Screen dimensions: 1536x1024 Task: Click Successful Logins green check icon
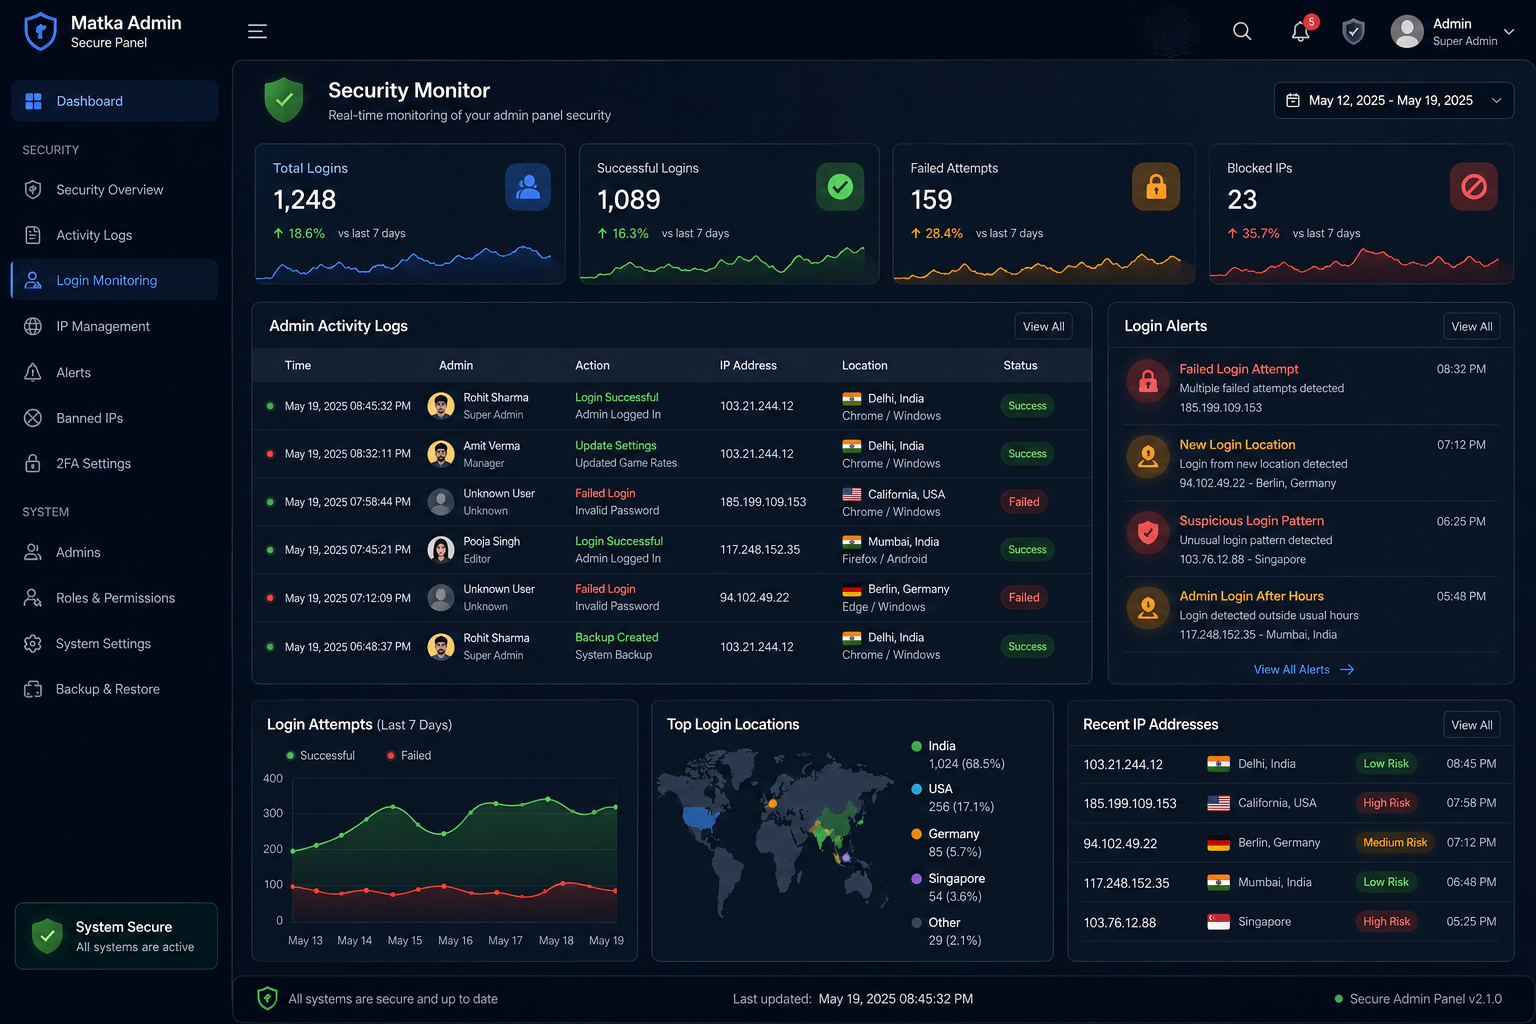point(840,186)
